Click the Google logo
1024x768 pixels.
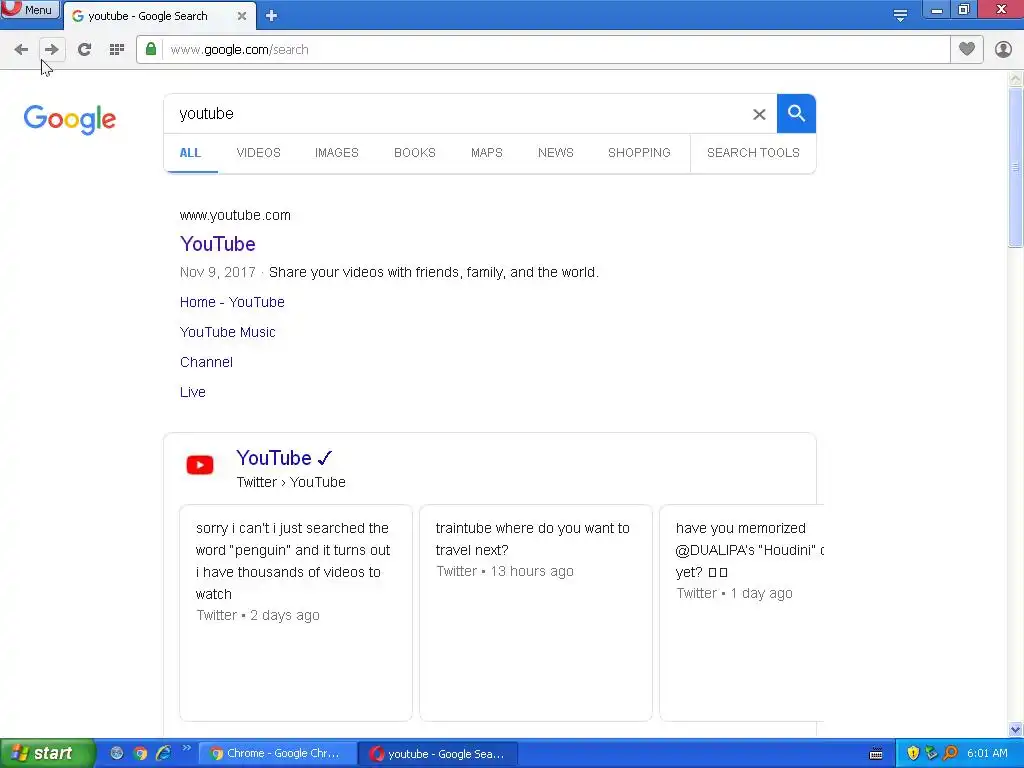(70, 120)
